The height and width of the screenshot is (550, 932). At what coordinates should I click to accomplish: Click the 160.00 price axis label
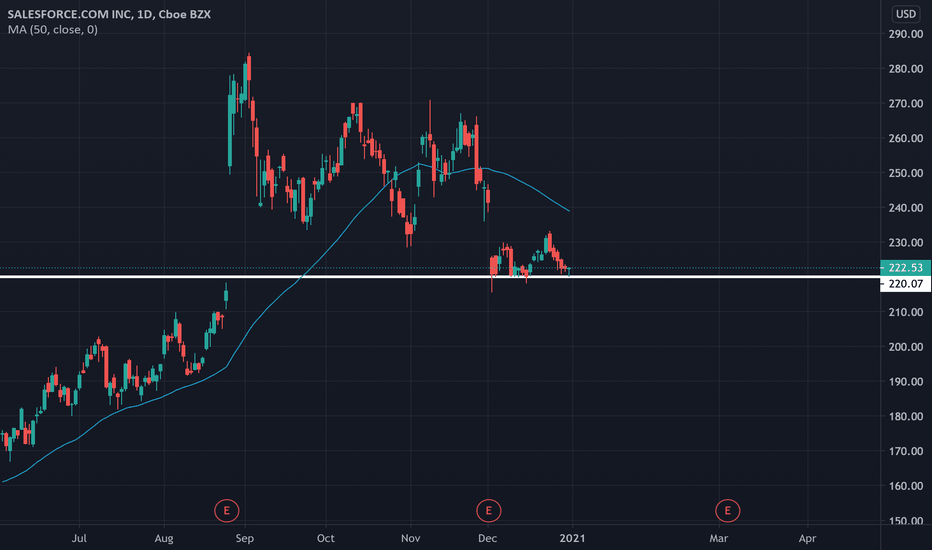(x=906, y=486)
